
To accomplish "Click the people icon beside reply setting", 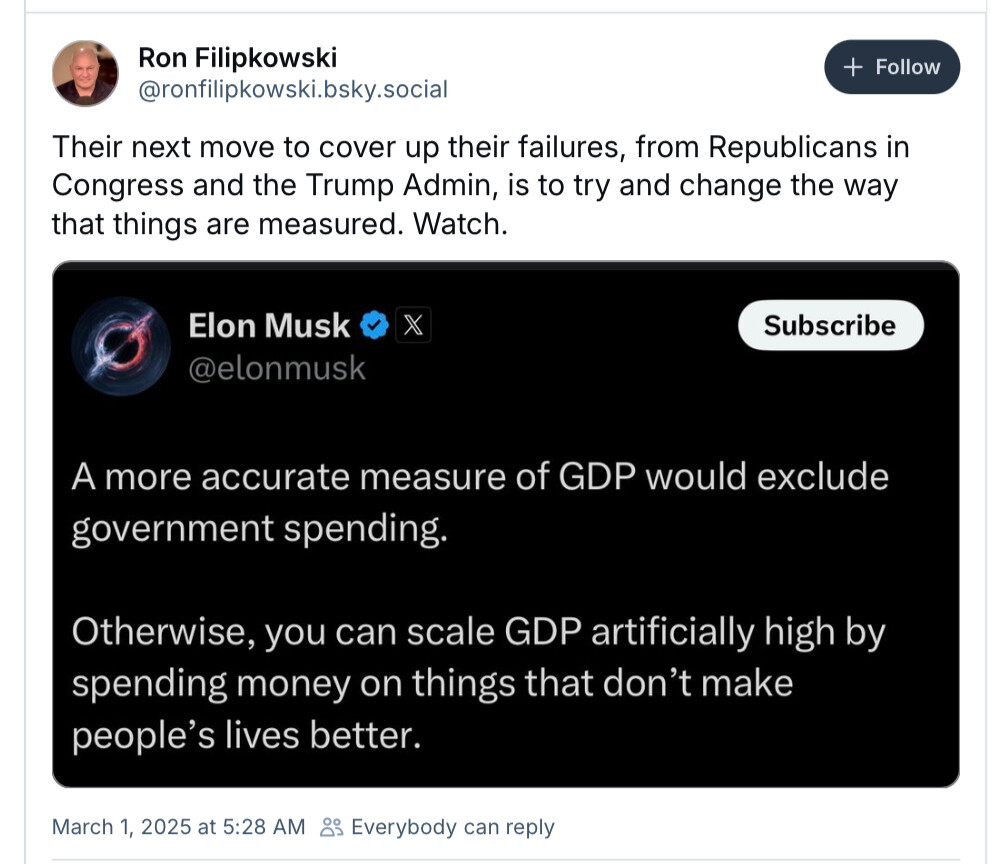I will 331,827.
